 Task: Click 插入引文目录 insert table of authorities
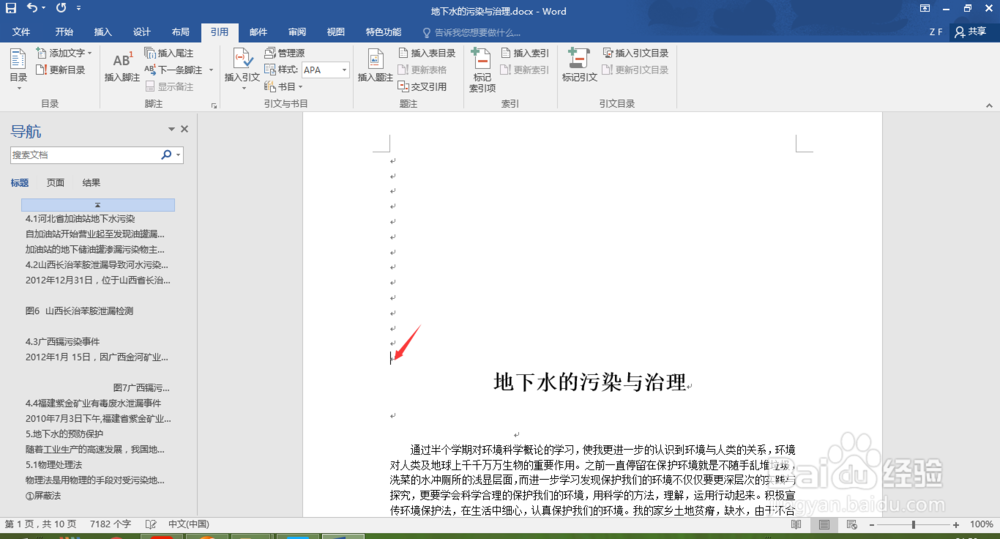[x=636, y=53]
